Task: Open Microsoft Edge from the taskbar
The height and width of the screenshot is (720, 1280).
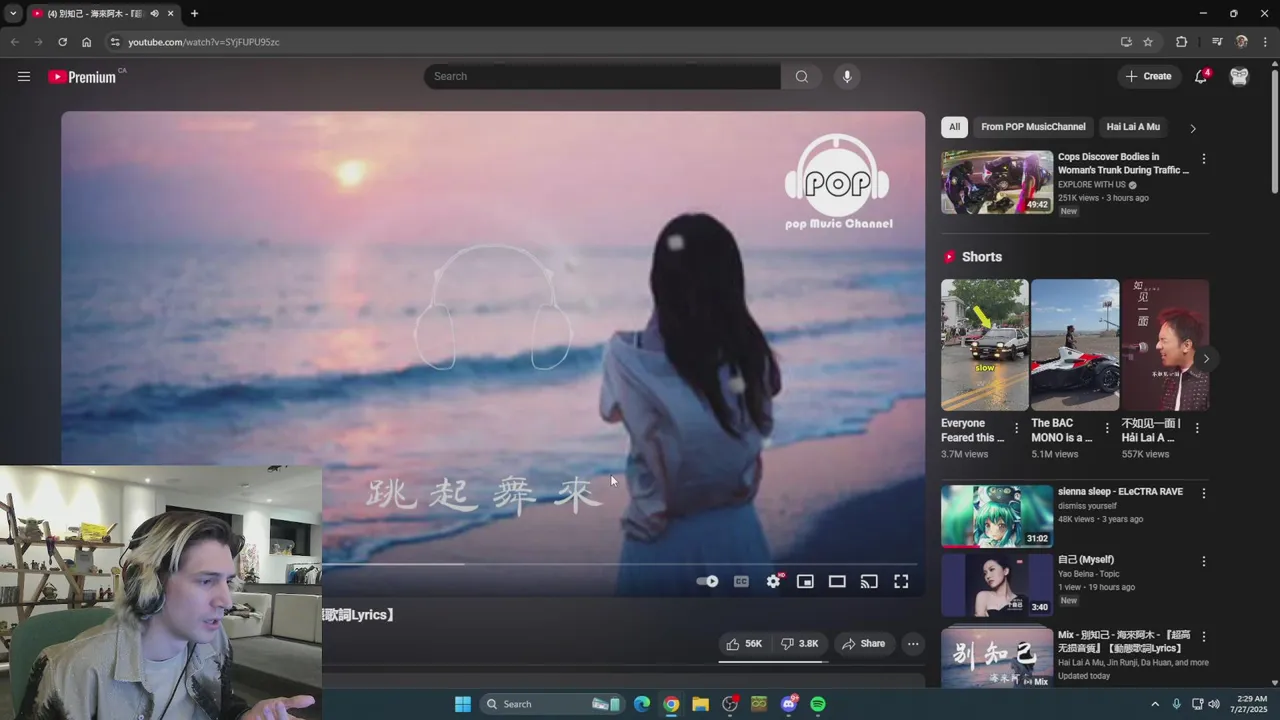Action: coord(642,704)
